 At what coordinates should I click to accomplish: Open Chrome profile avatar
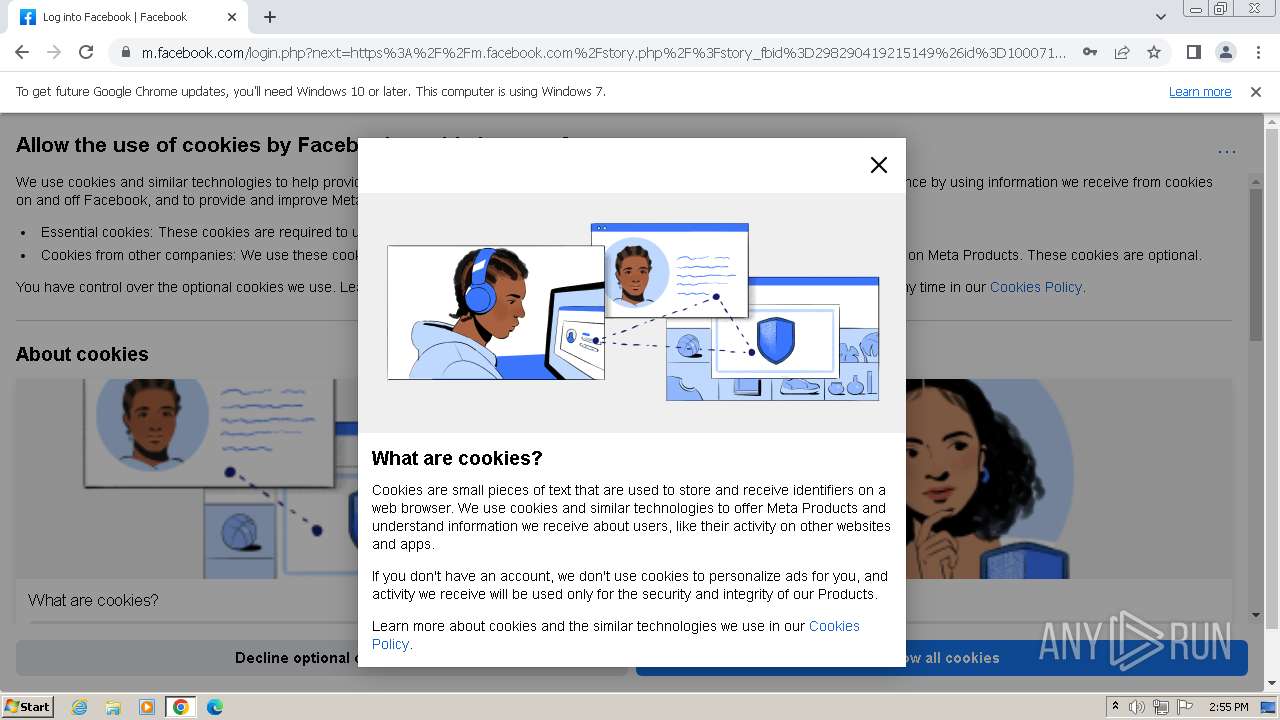click(x=1225, y=52)
